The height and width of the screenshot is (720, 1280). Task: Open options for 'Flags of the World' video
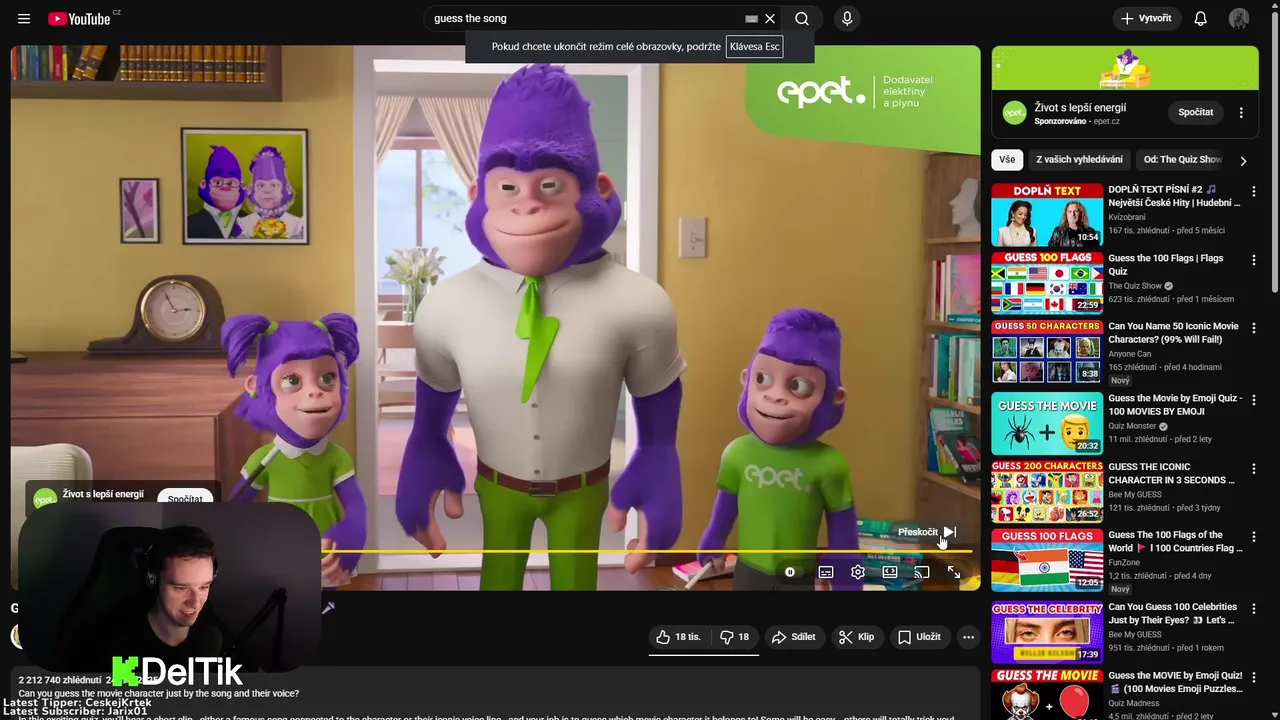(x=1253, y=536)
